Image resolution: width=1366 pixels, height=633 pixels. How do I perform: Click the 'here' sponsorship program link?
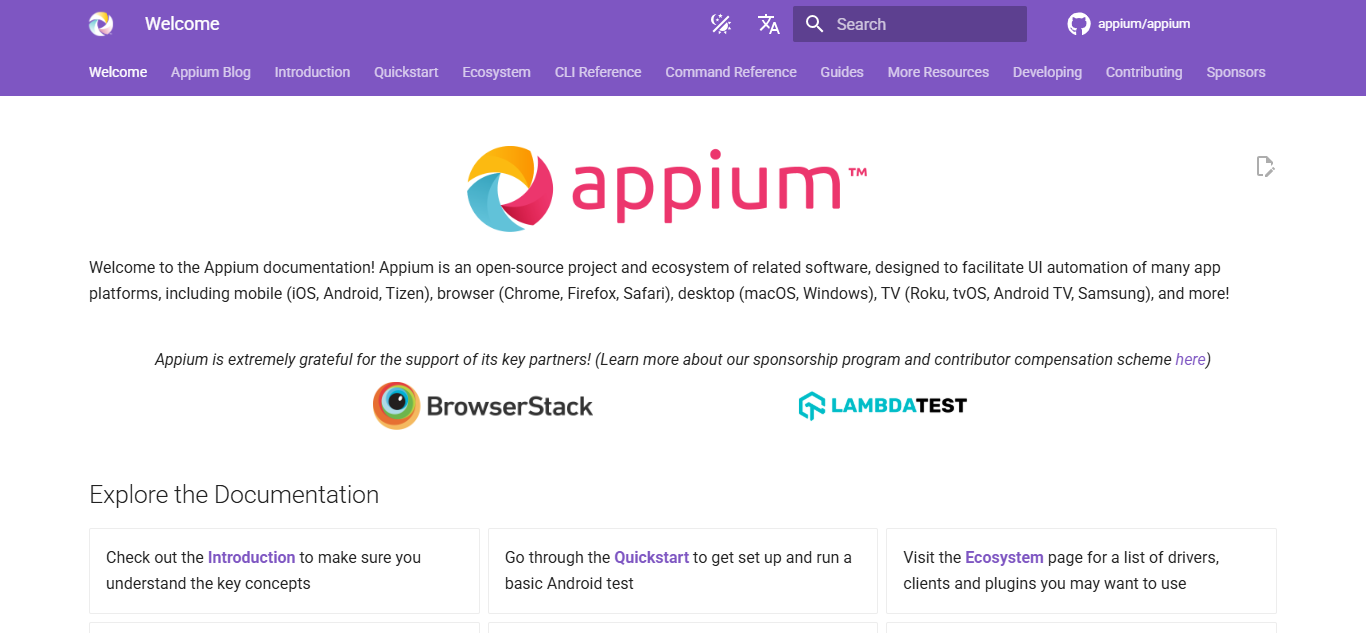[1188, 359]
